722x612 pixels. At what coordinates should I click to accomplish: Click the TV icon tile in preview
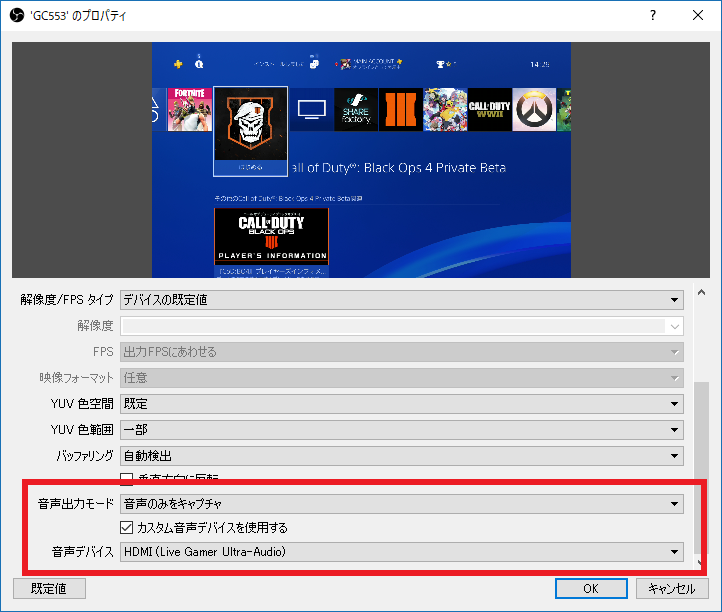click(x=312, y=110)
